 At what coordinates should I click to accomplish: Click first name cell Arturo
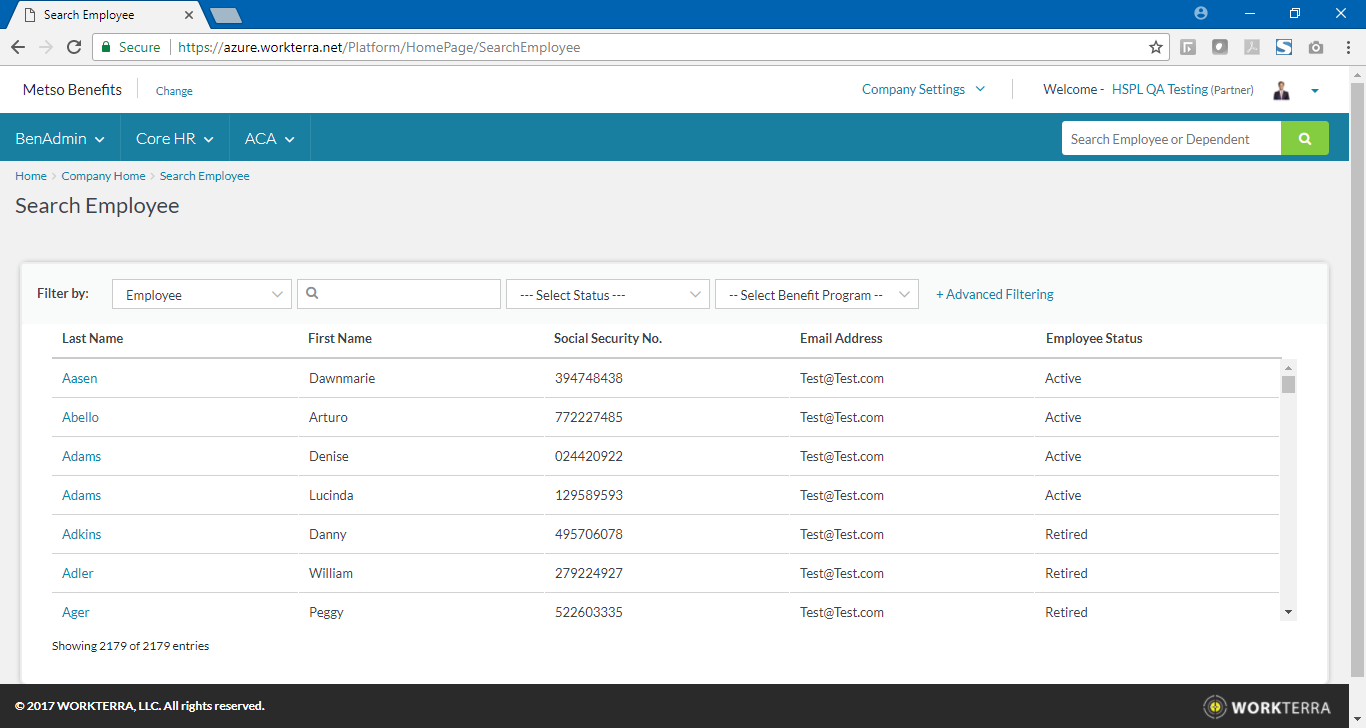pyautogui.click(x=328, y=417)
